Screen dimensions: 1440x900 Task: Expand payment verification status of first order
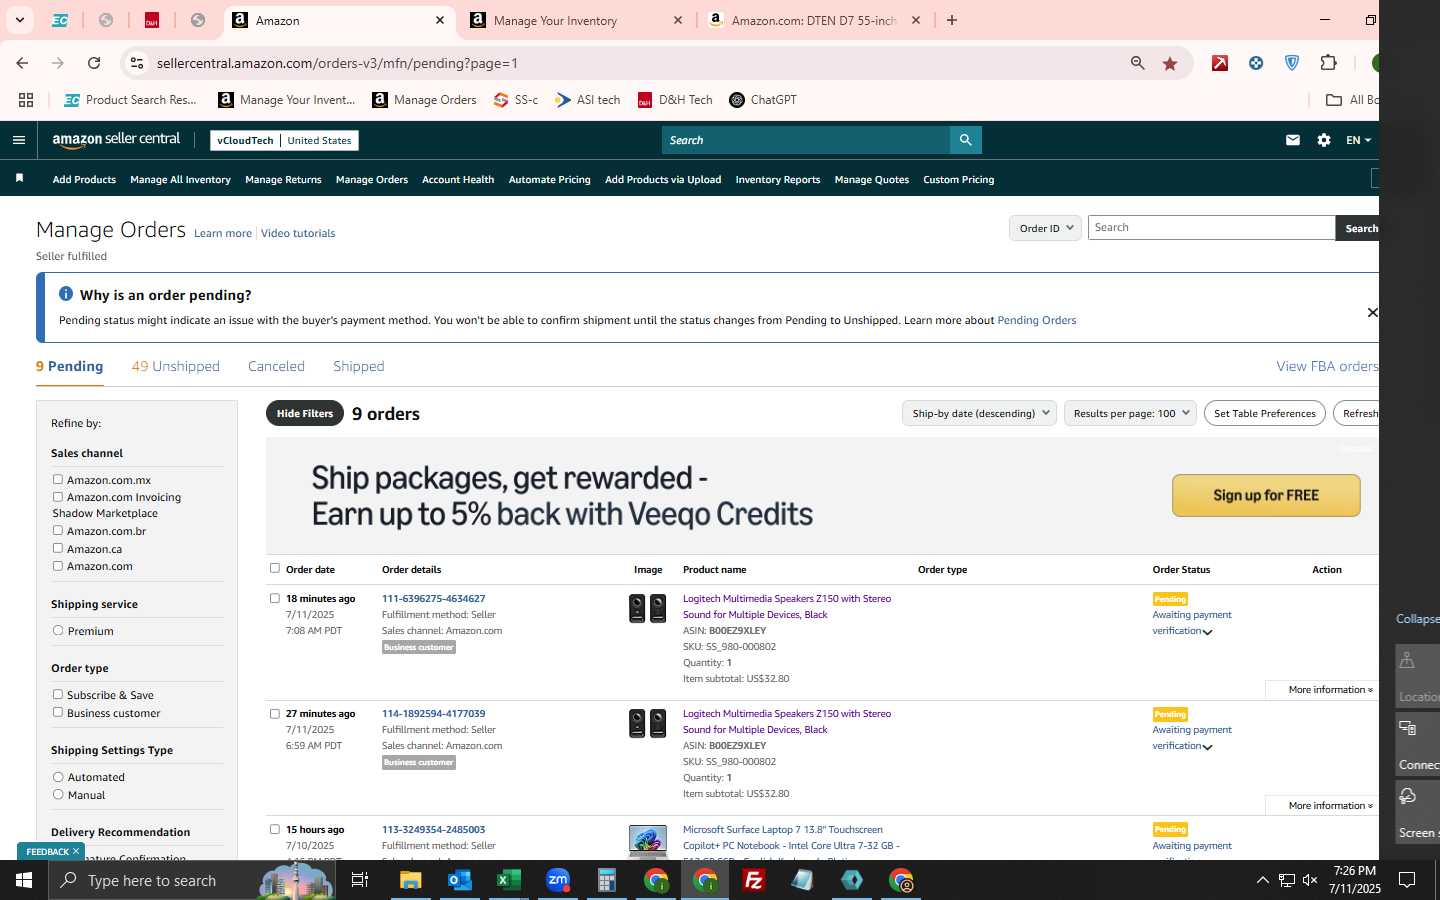[x=1208, y=632]
